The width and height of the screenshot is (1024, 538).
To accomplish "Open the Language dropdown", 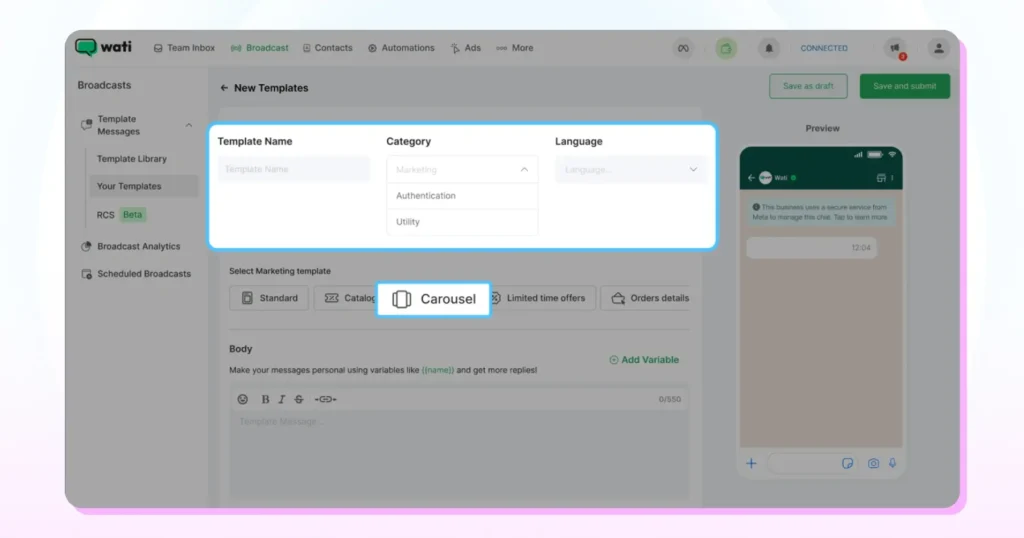I will (631, 169).
